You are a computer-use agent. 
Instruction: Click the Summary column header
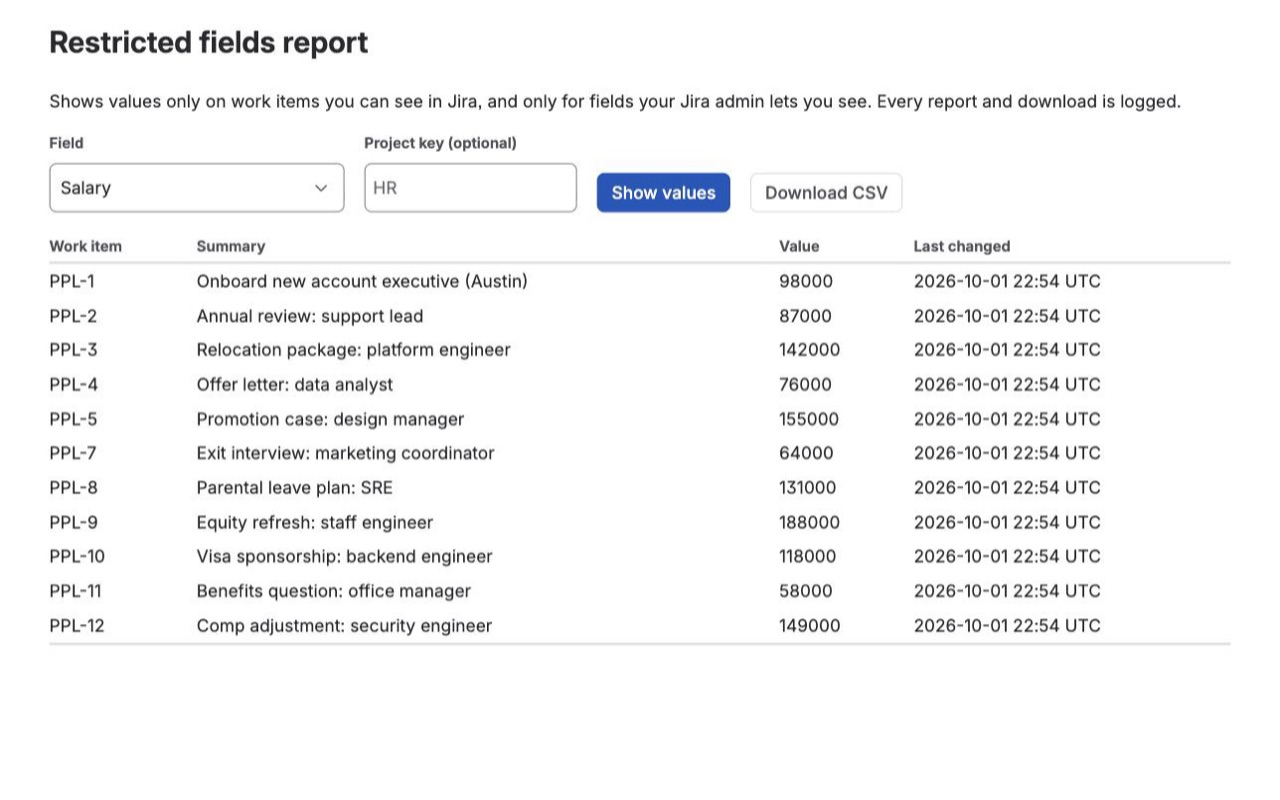[x=231, y=246]
